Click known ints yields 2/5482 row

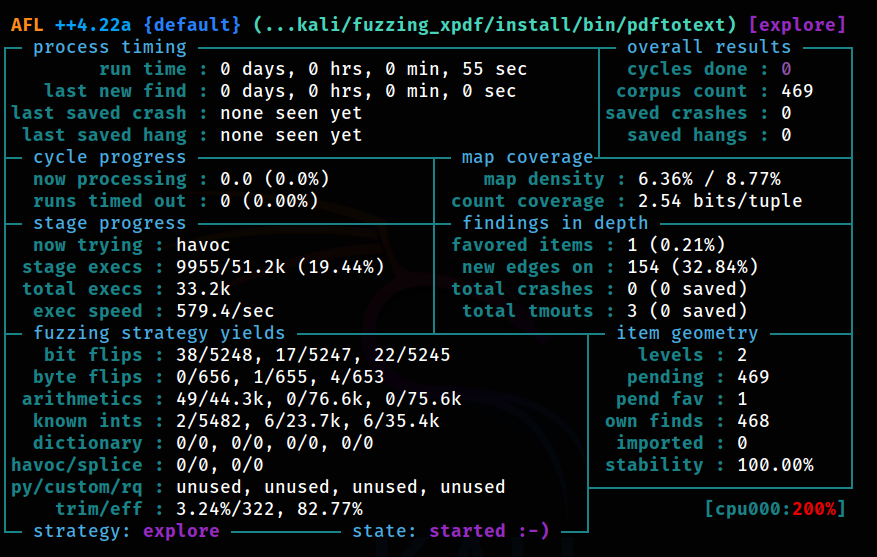308,421
